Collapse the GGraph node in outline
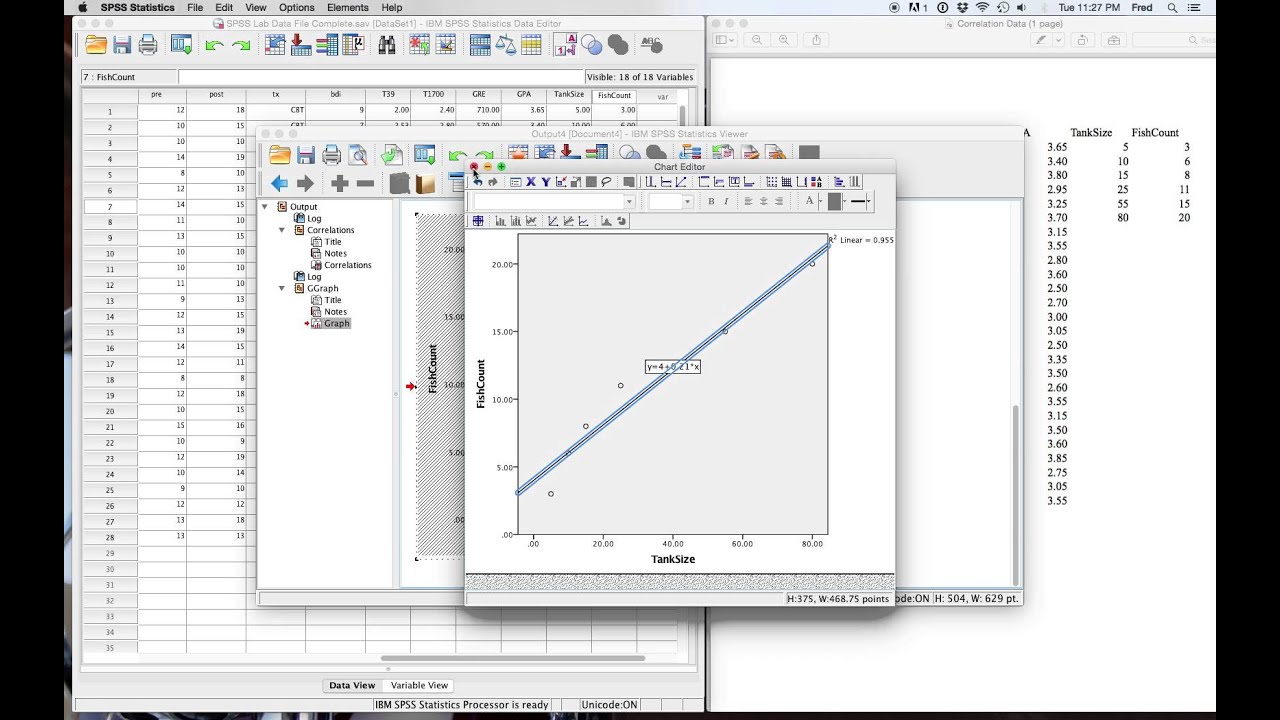 282,288
